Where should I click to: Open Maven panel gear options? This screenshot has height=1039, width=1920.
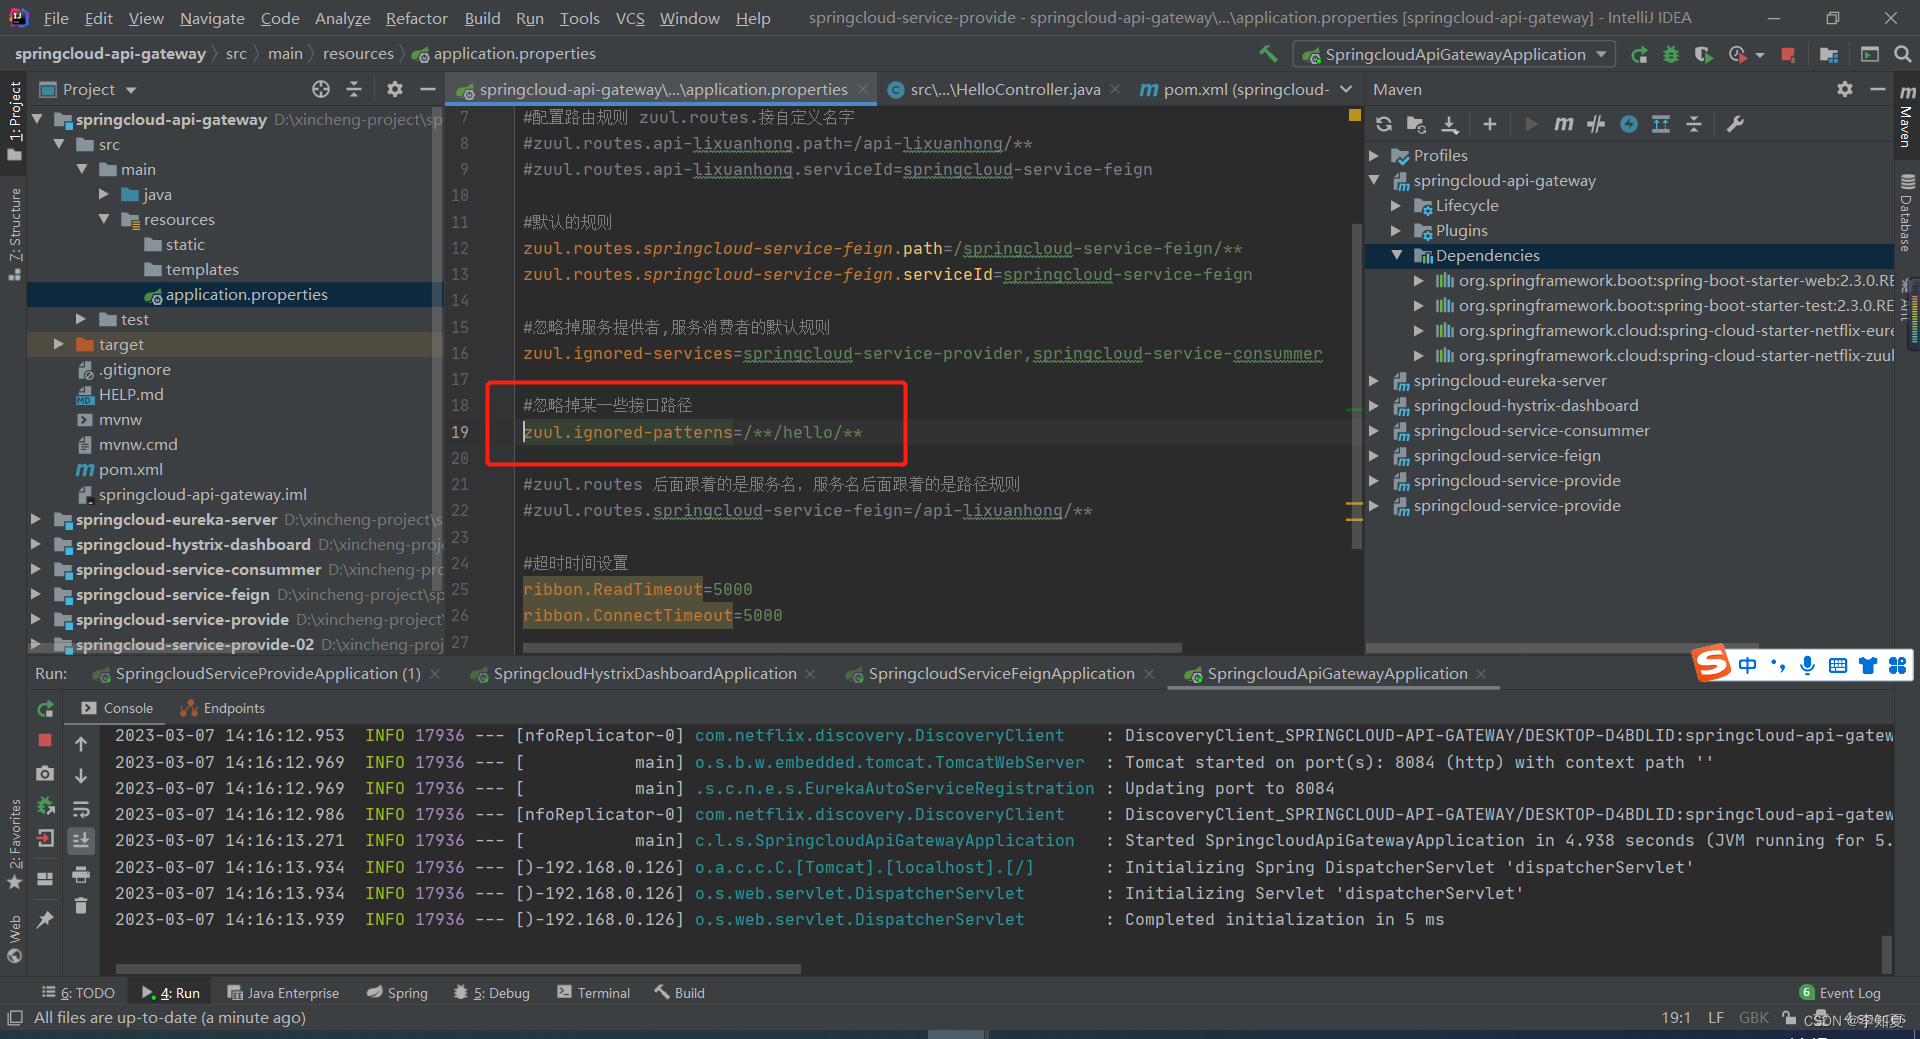tap(1845, 89)
